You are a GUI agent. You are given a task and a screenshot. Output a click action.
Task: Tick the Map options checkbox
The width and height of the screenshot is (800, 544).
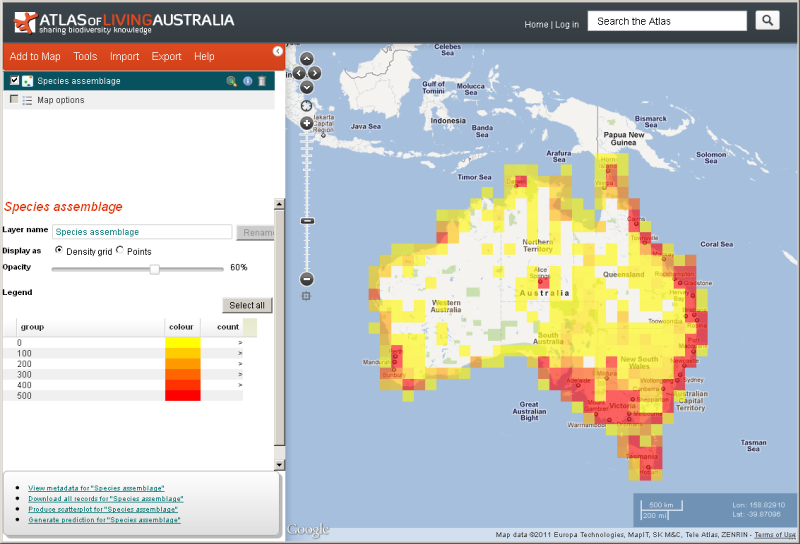14,100
